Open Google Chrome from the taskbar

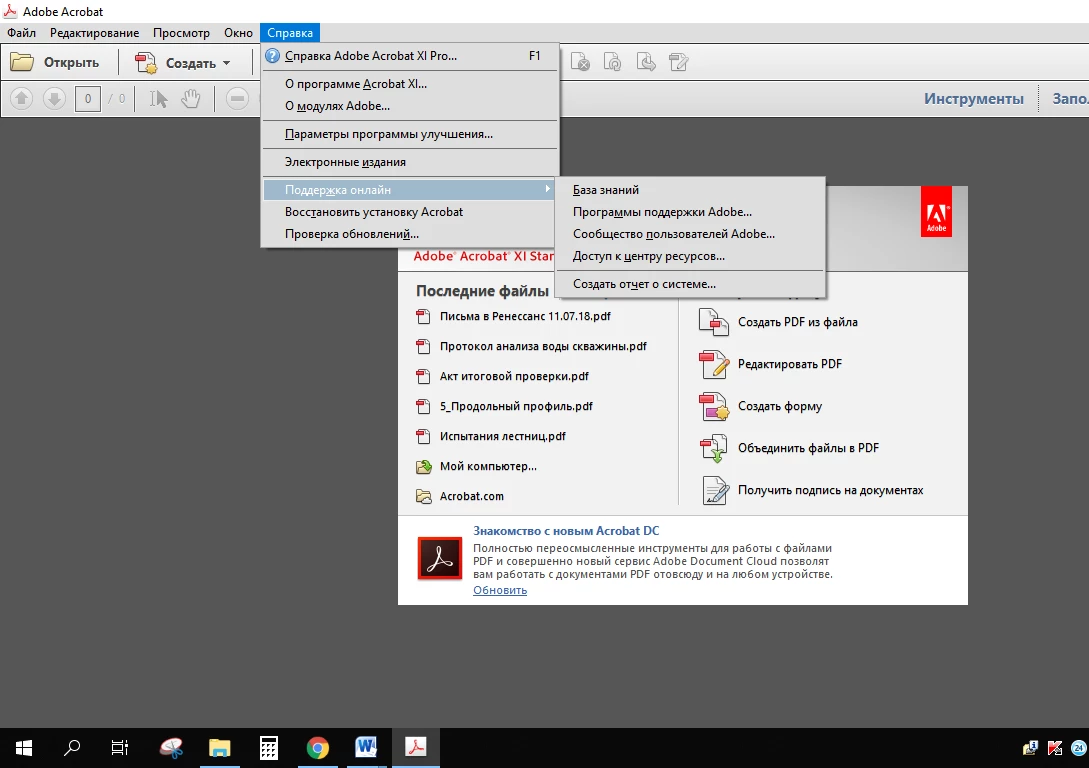coord(317,748)
